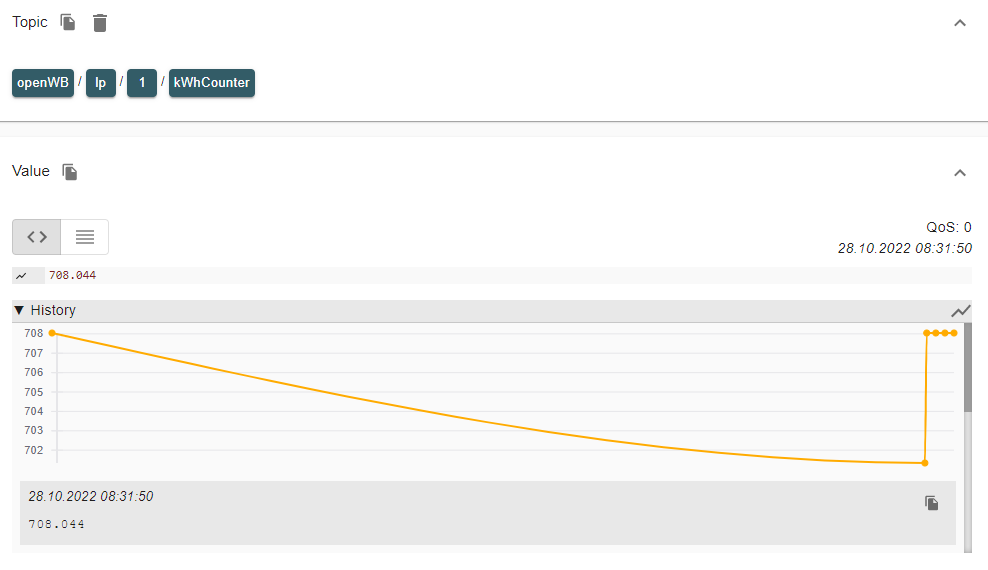This screenshot has width=988, height=570.
Task: Copy the topic path to clipboard
Action: (x=68, y=22)
